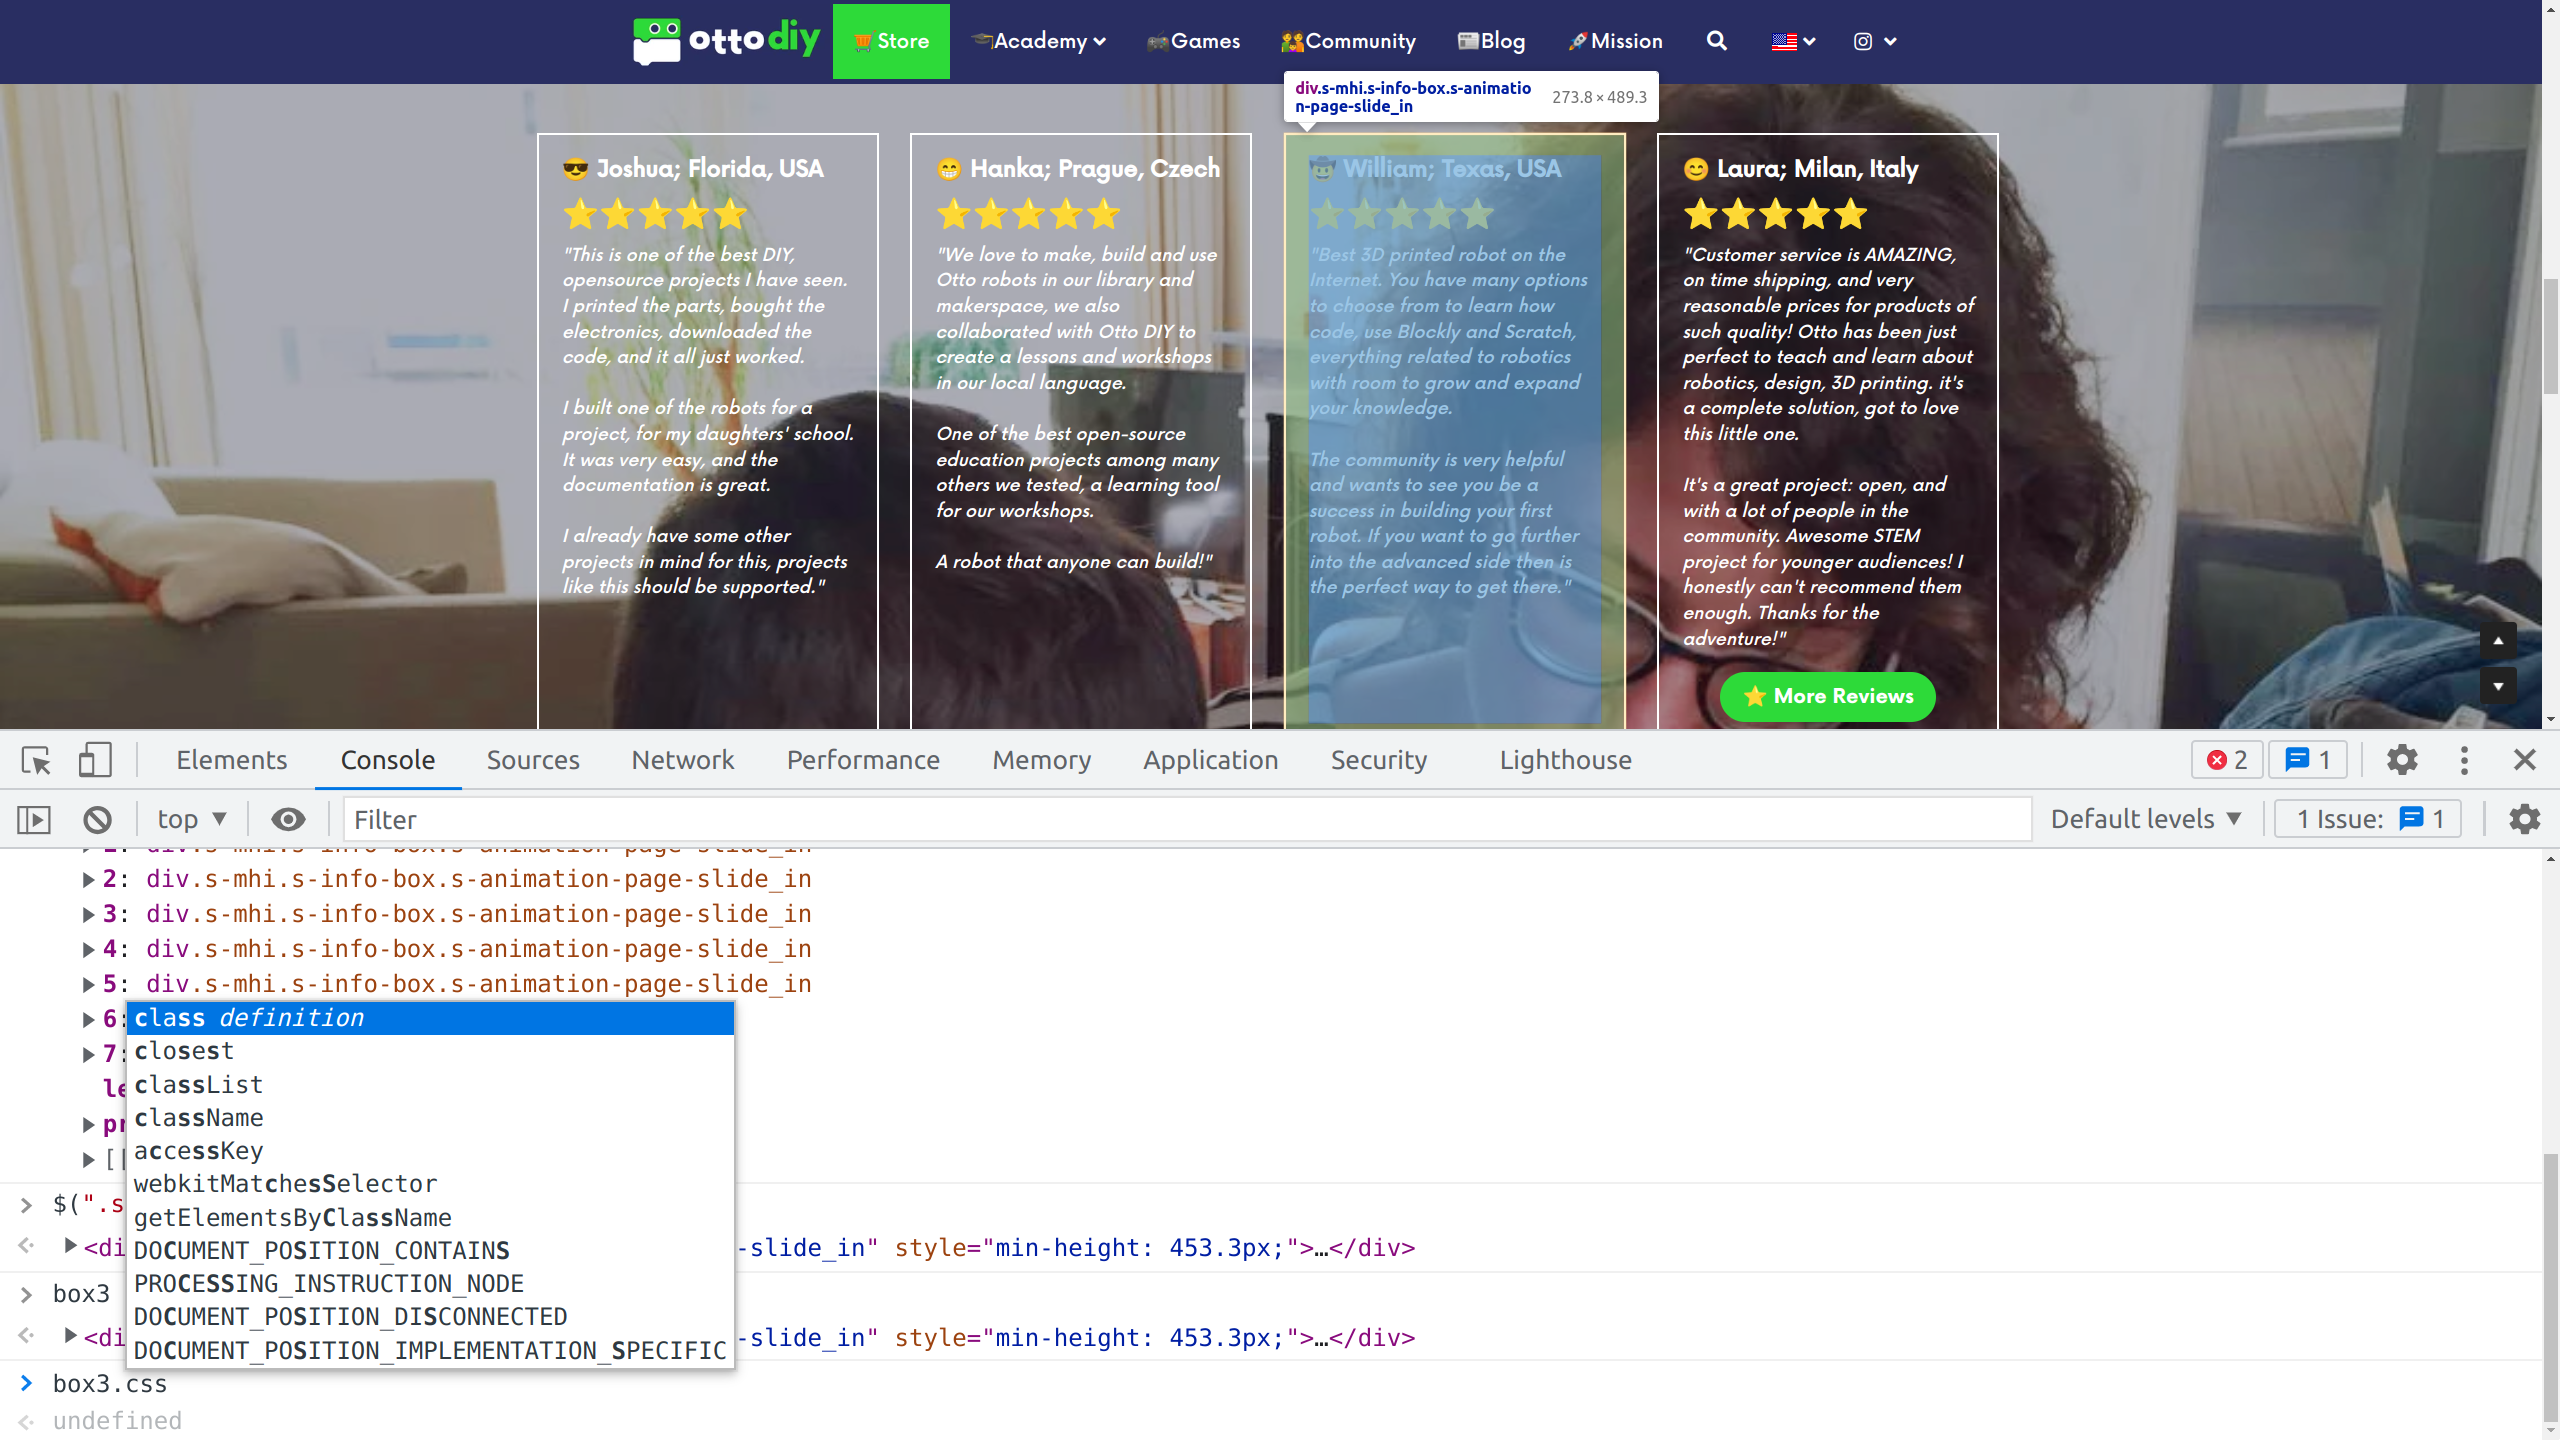This screenshot has height=1440, width=2560.
Task: Open DevTools settings gear icon
Action: click(2402, 760)
